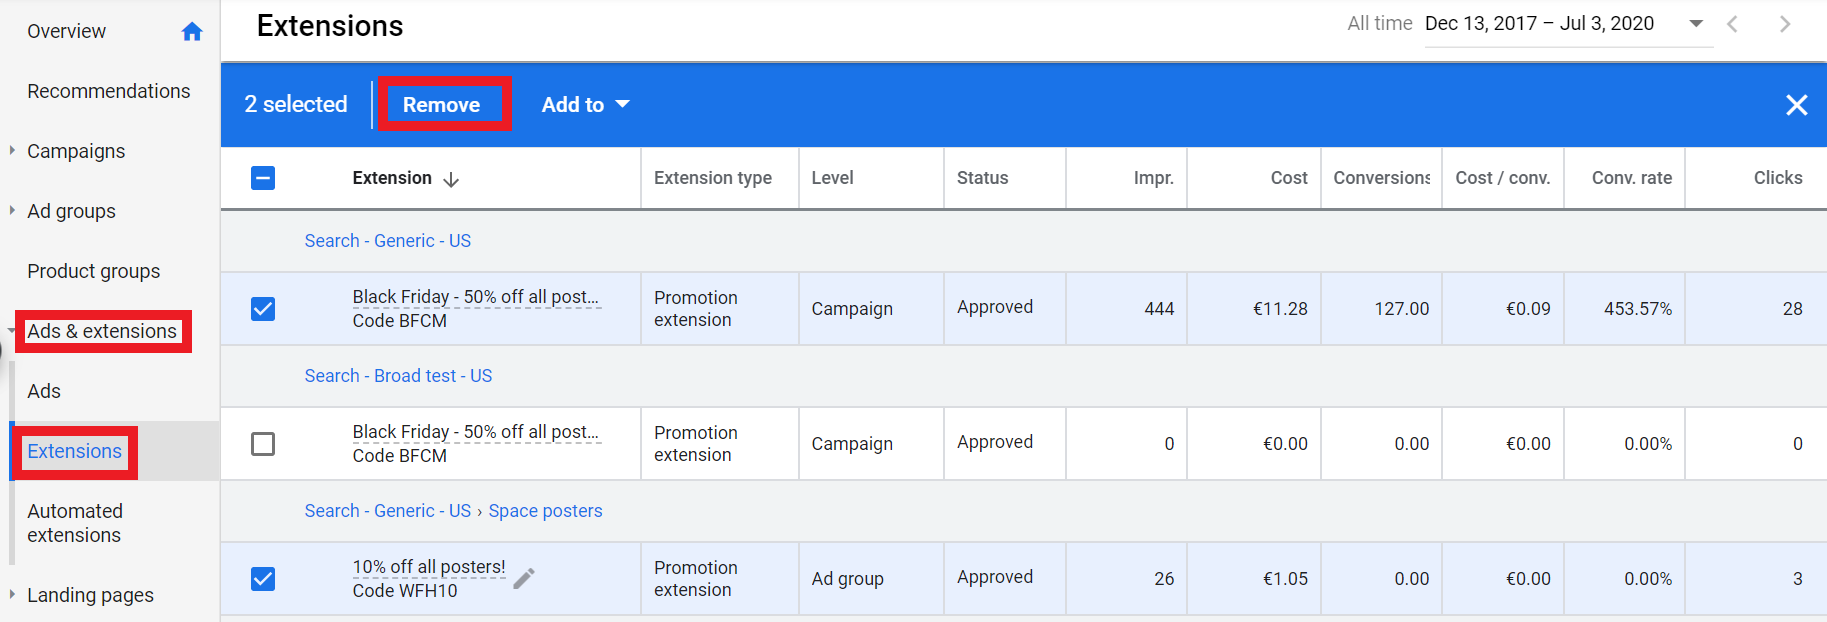Sort by the Conversions column header

tap(1382, 178)
